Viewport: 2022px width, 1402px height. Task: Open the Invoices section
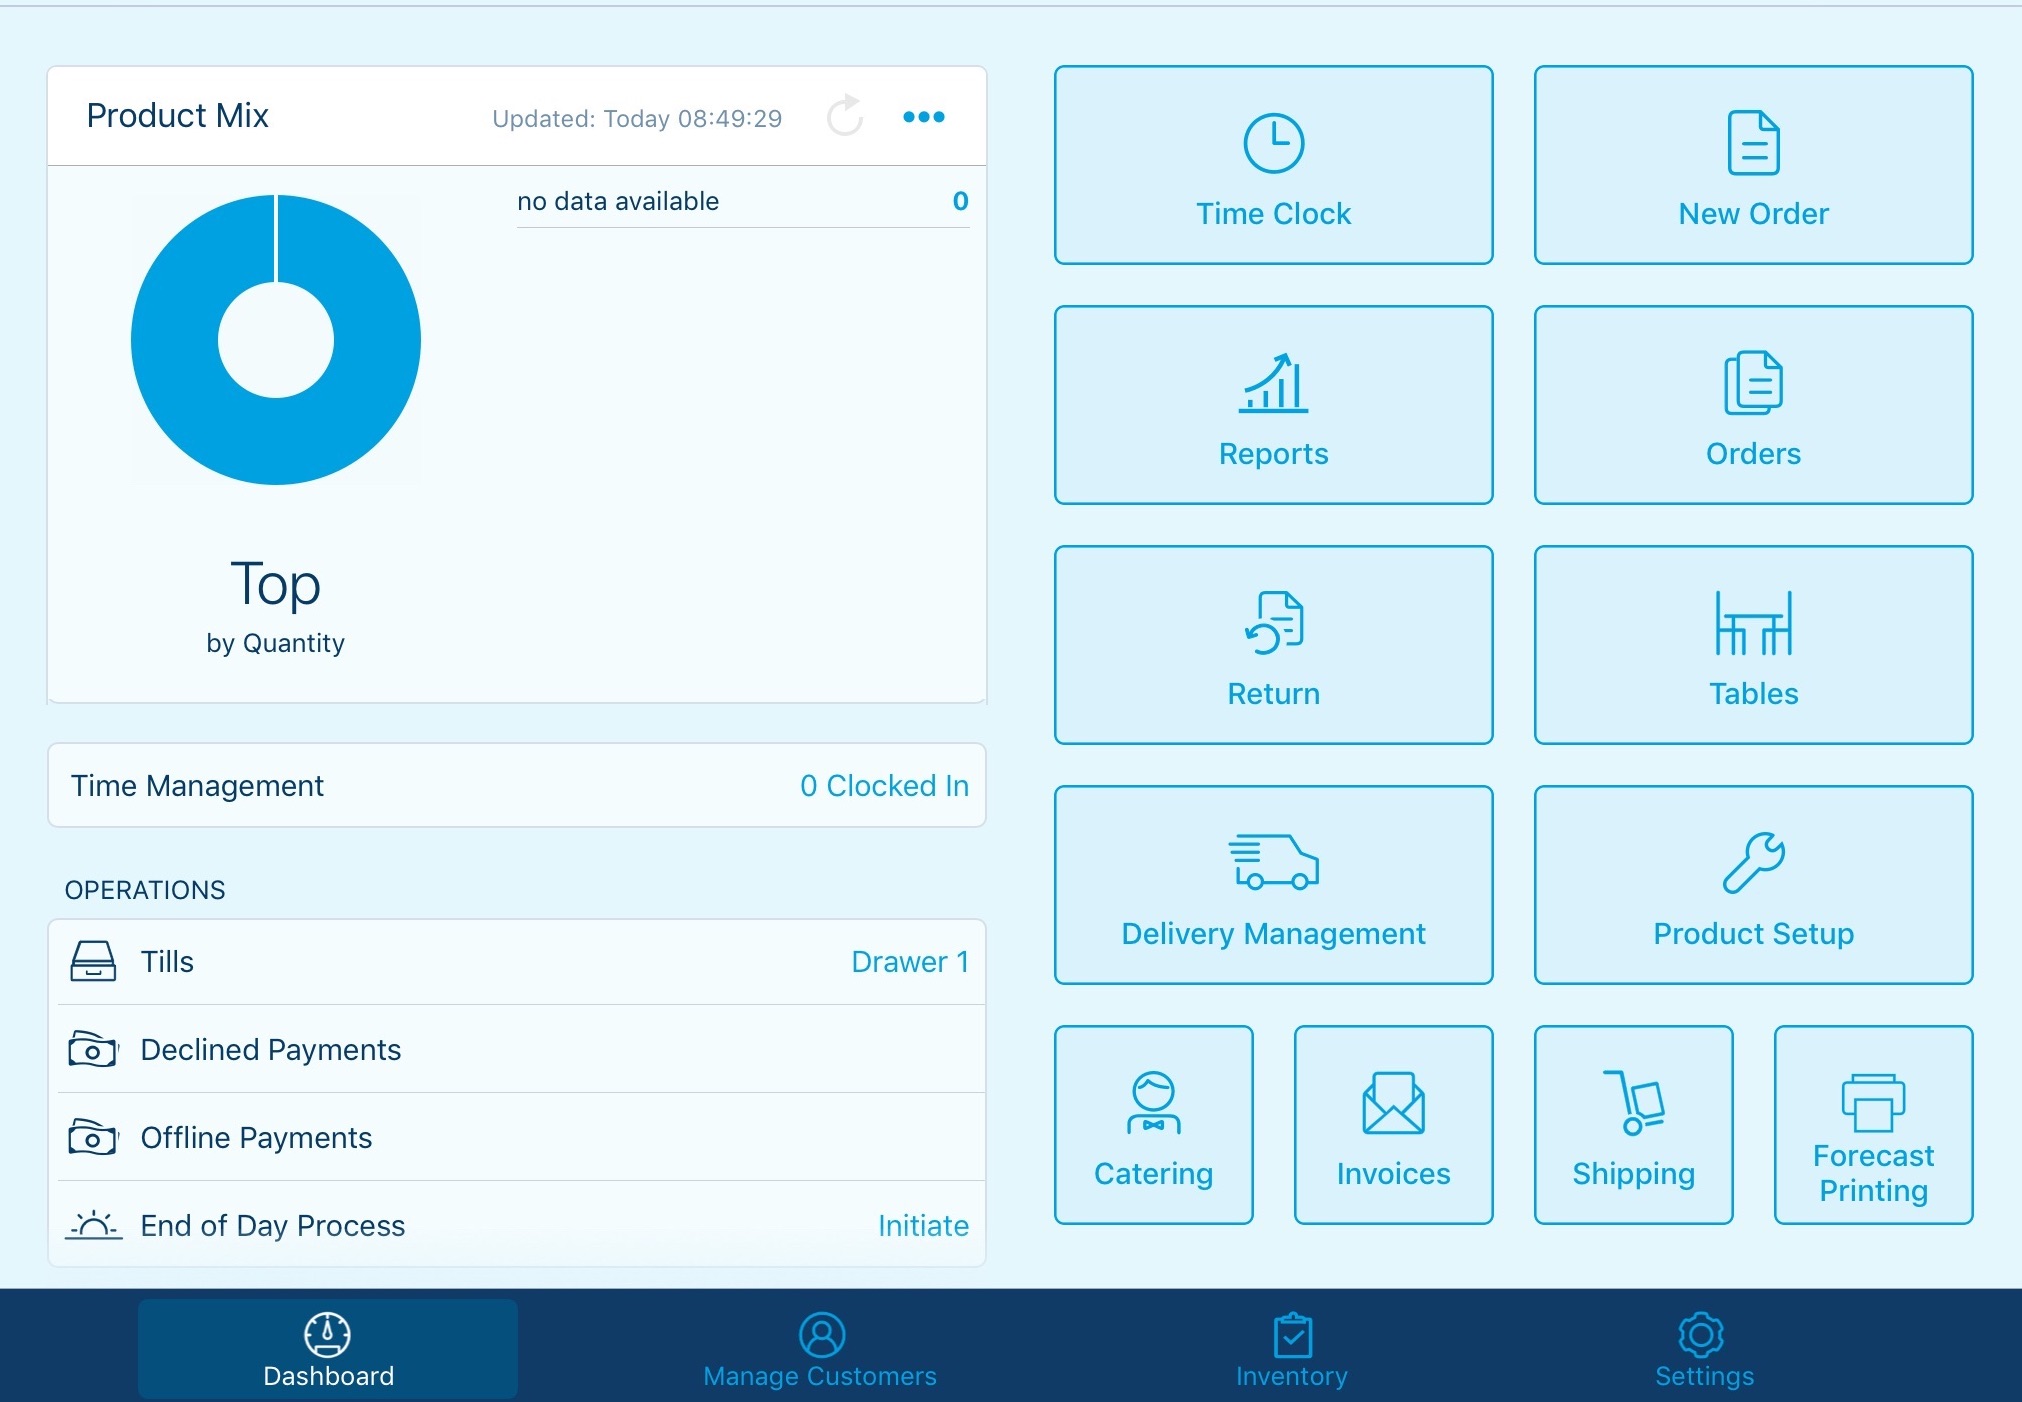pyautogui.click(x=1392, y=1125)
